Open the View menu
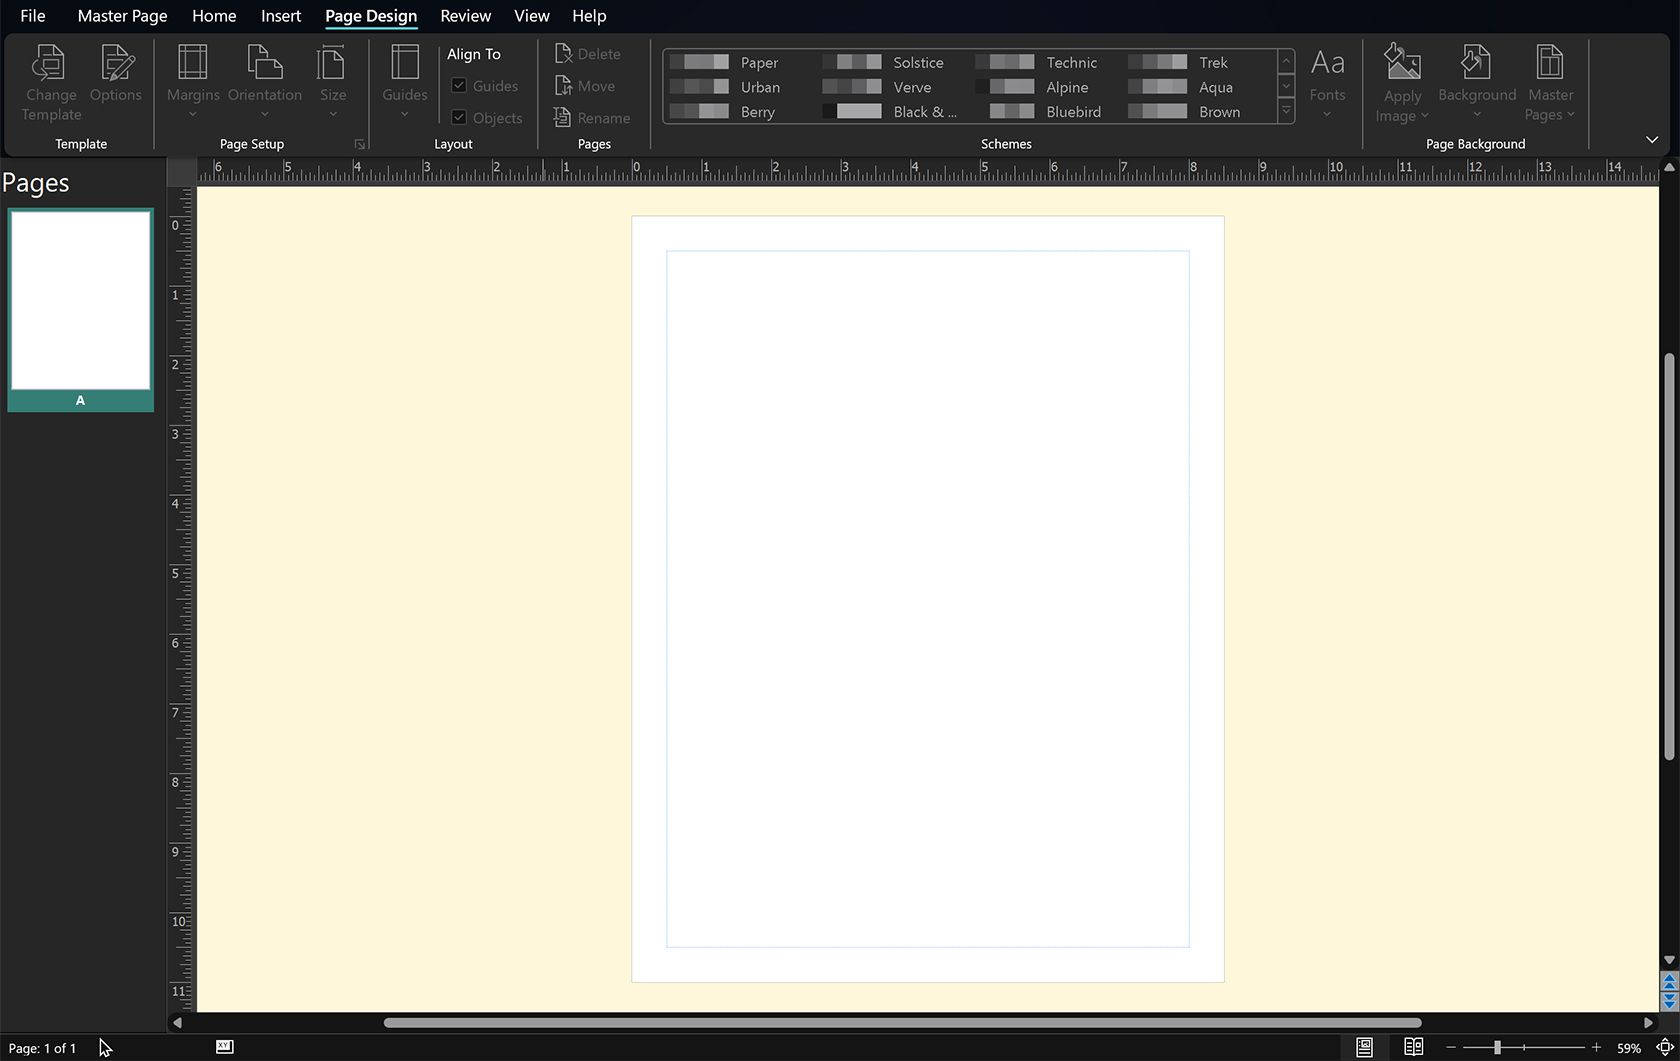 pyautogui.click(x=531, y=15)
